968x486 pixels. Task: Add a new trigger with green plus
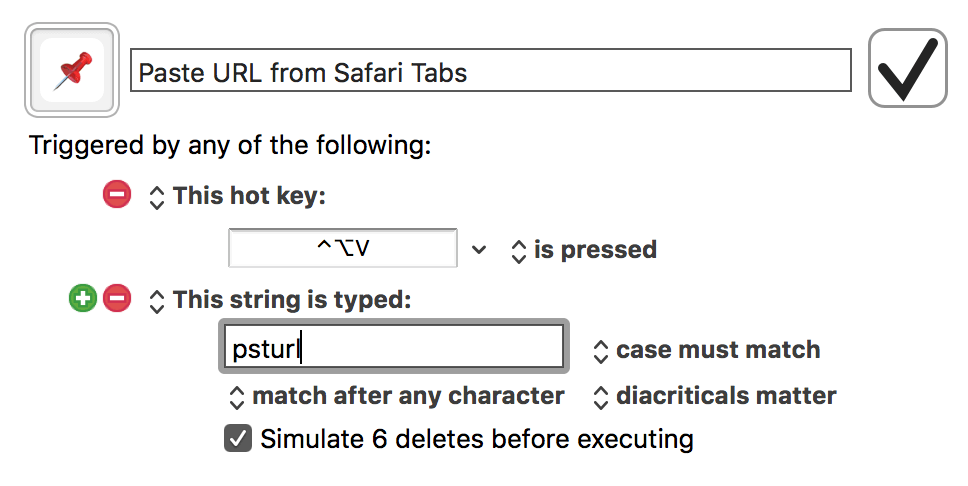[x=83, y=298]
